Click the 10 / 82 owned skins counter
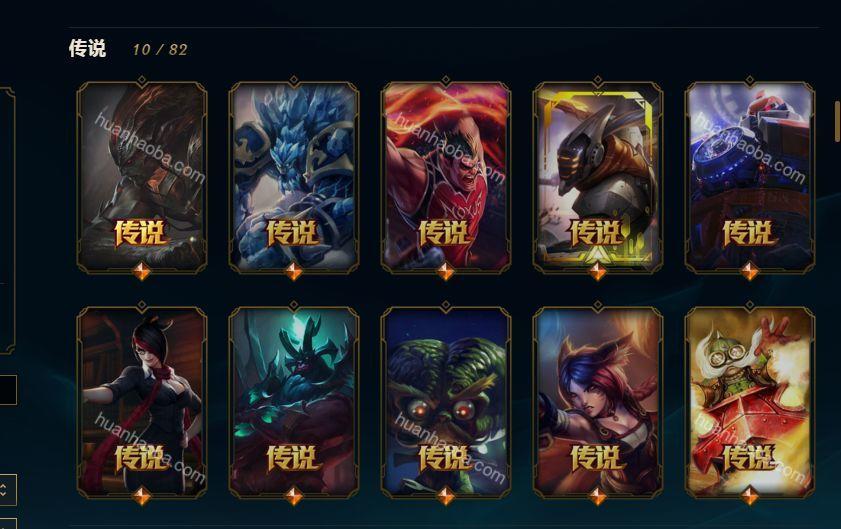 point(160,49)
